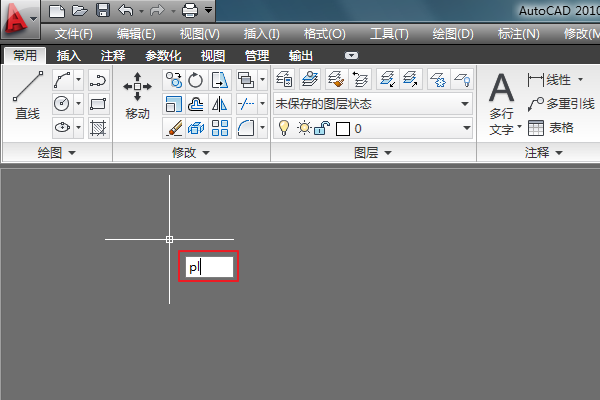Open the 视图(V) menu

click(200, 34)
